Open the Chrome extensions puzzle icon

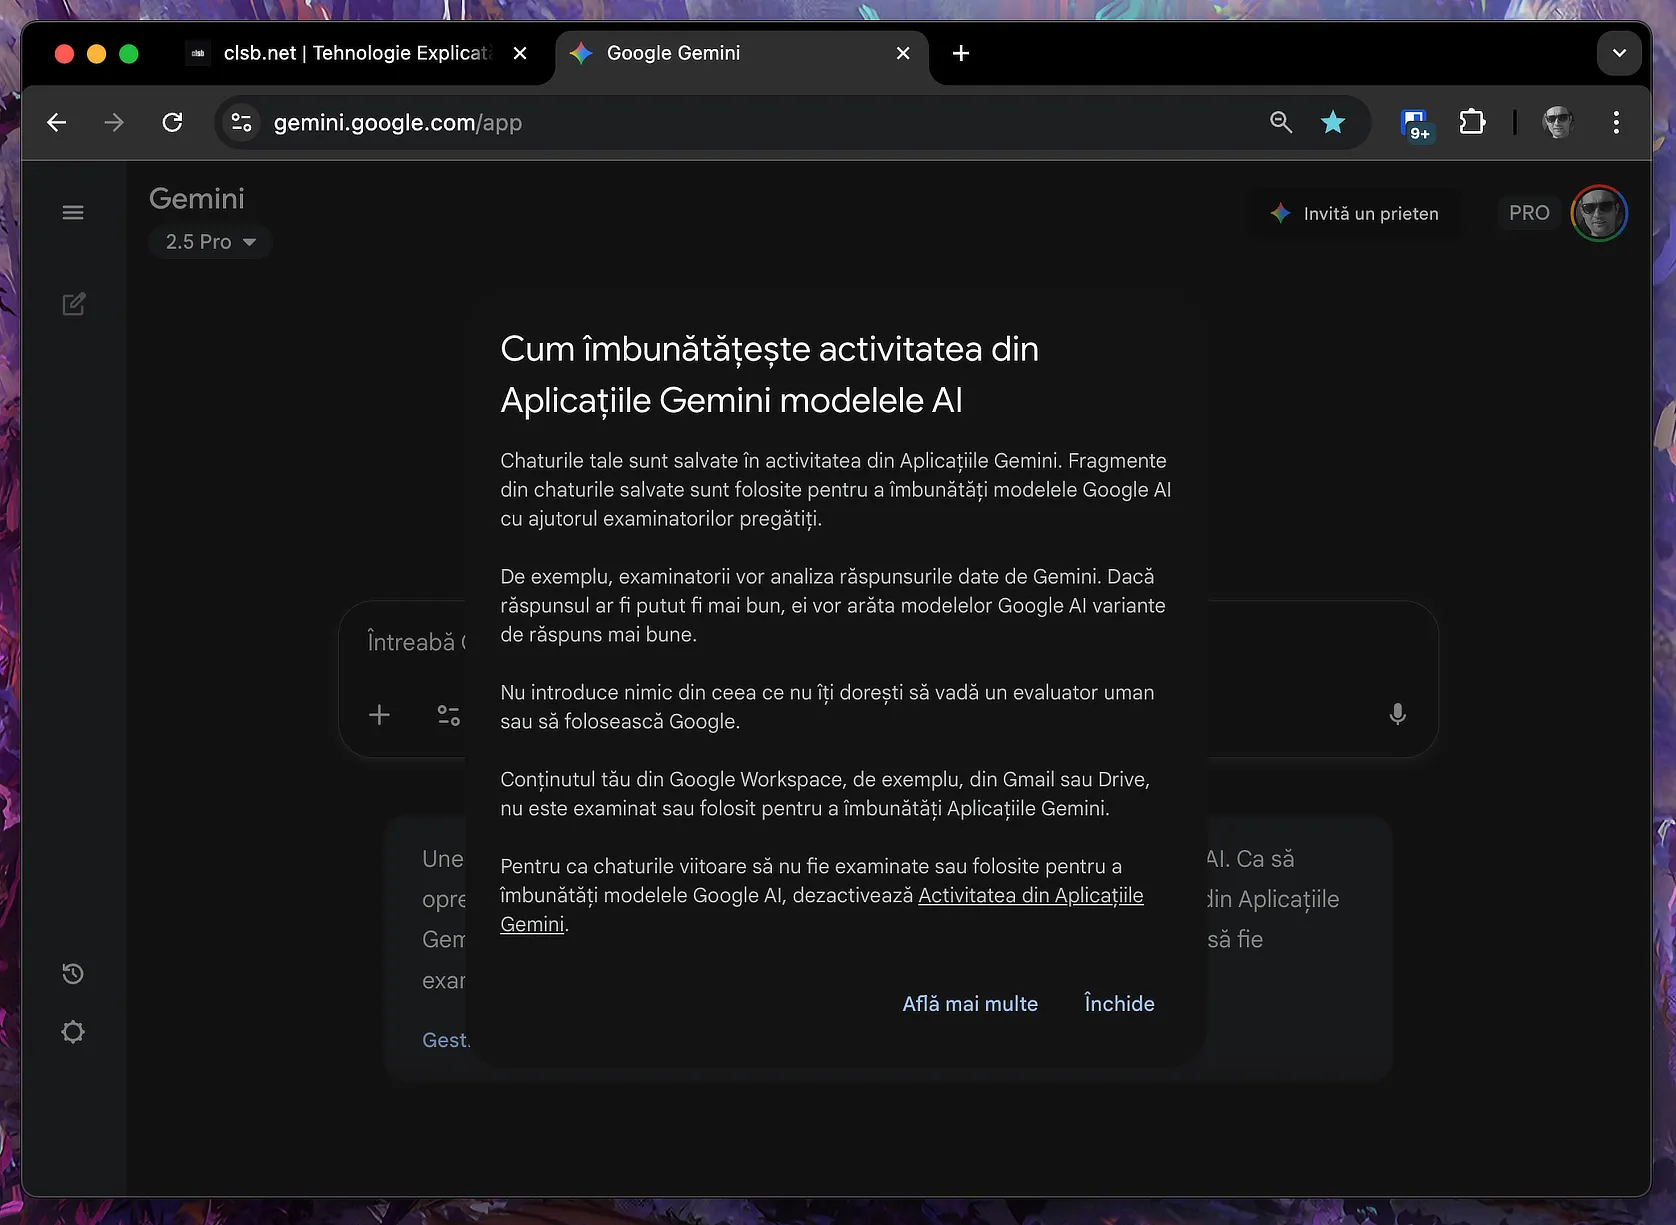pos(1472,123)
